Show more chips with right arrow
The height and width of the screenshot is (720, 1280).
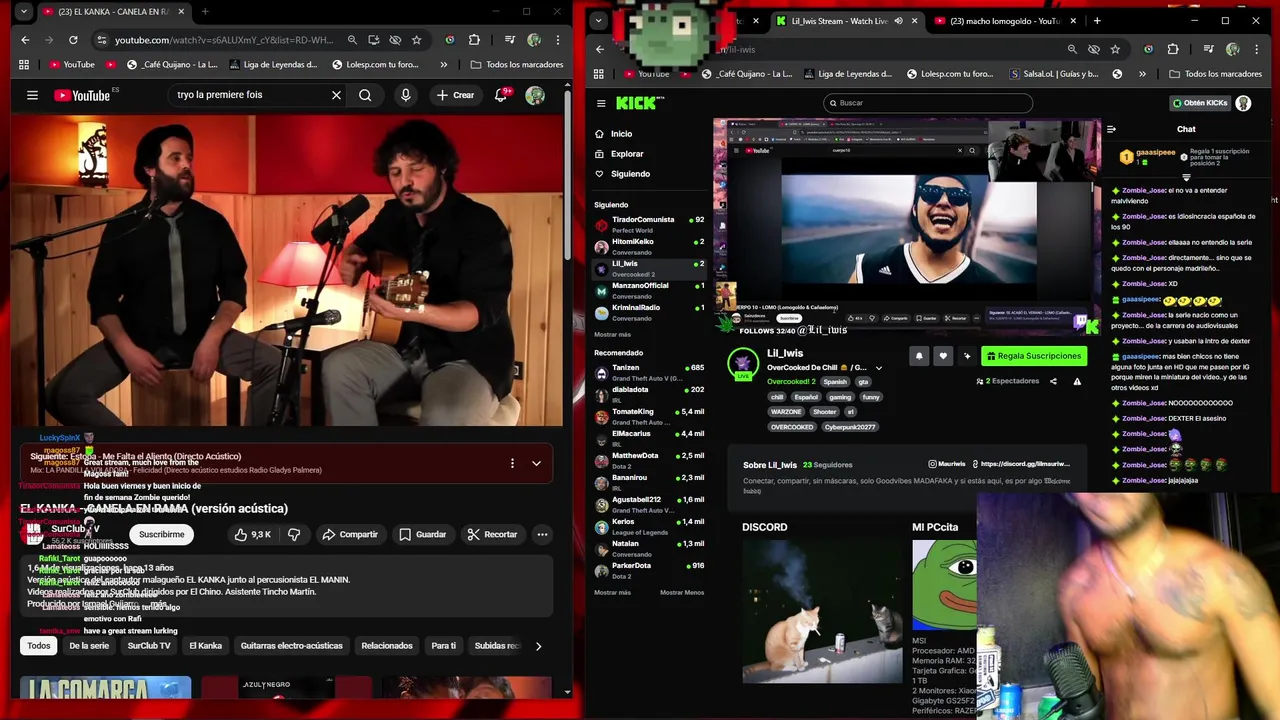click(538, 646)
